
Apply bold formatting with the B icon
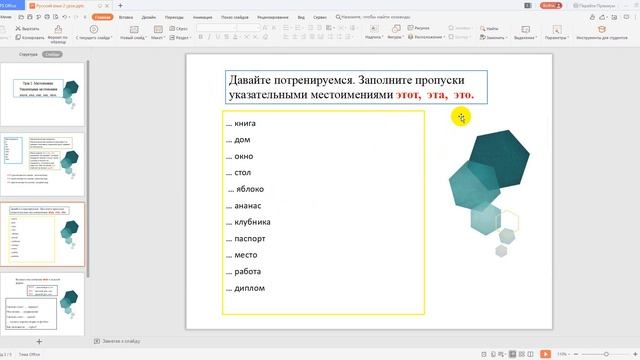tap(200, 37)
